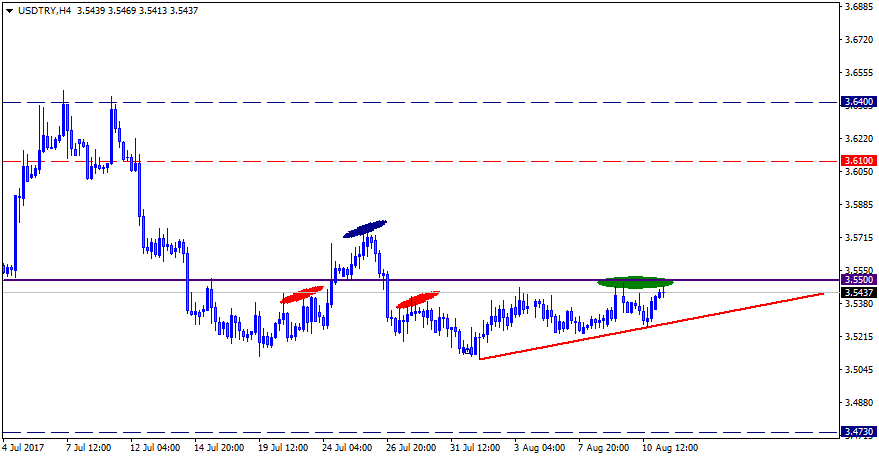This screenshot has height=459, width=879.
Task: Click the 4 Jul 2017 date label
Action: (25, 448)
